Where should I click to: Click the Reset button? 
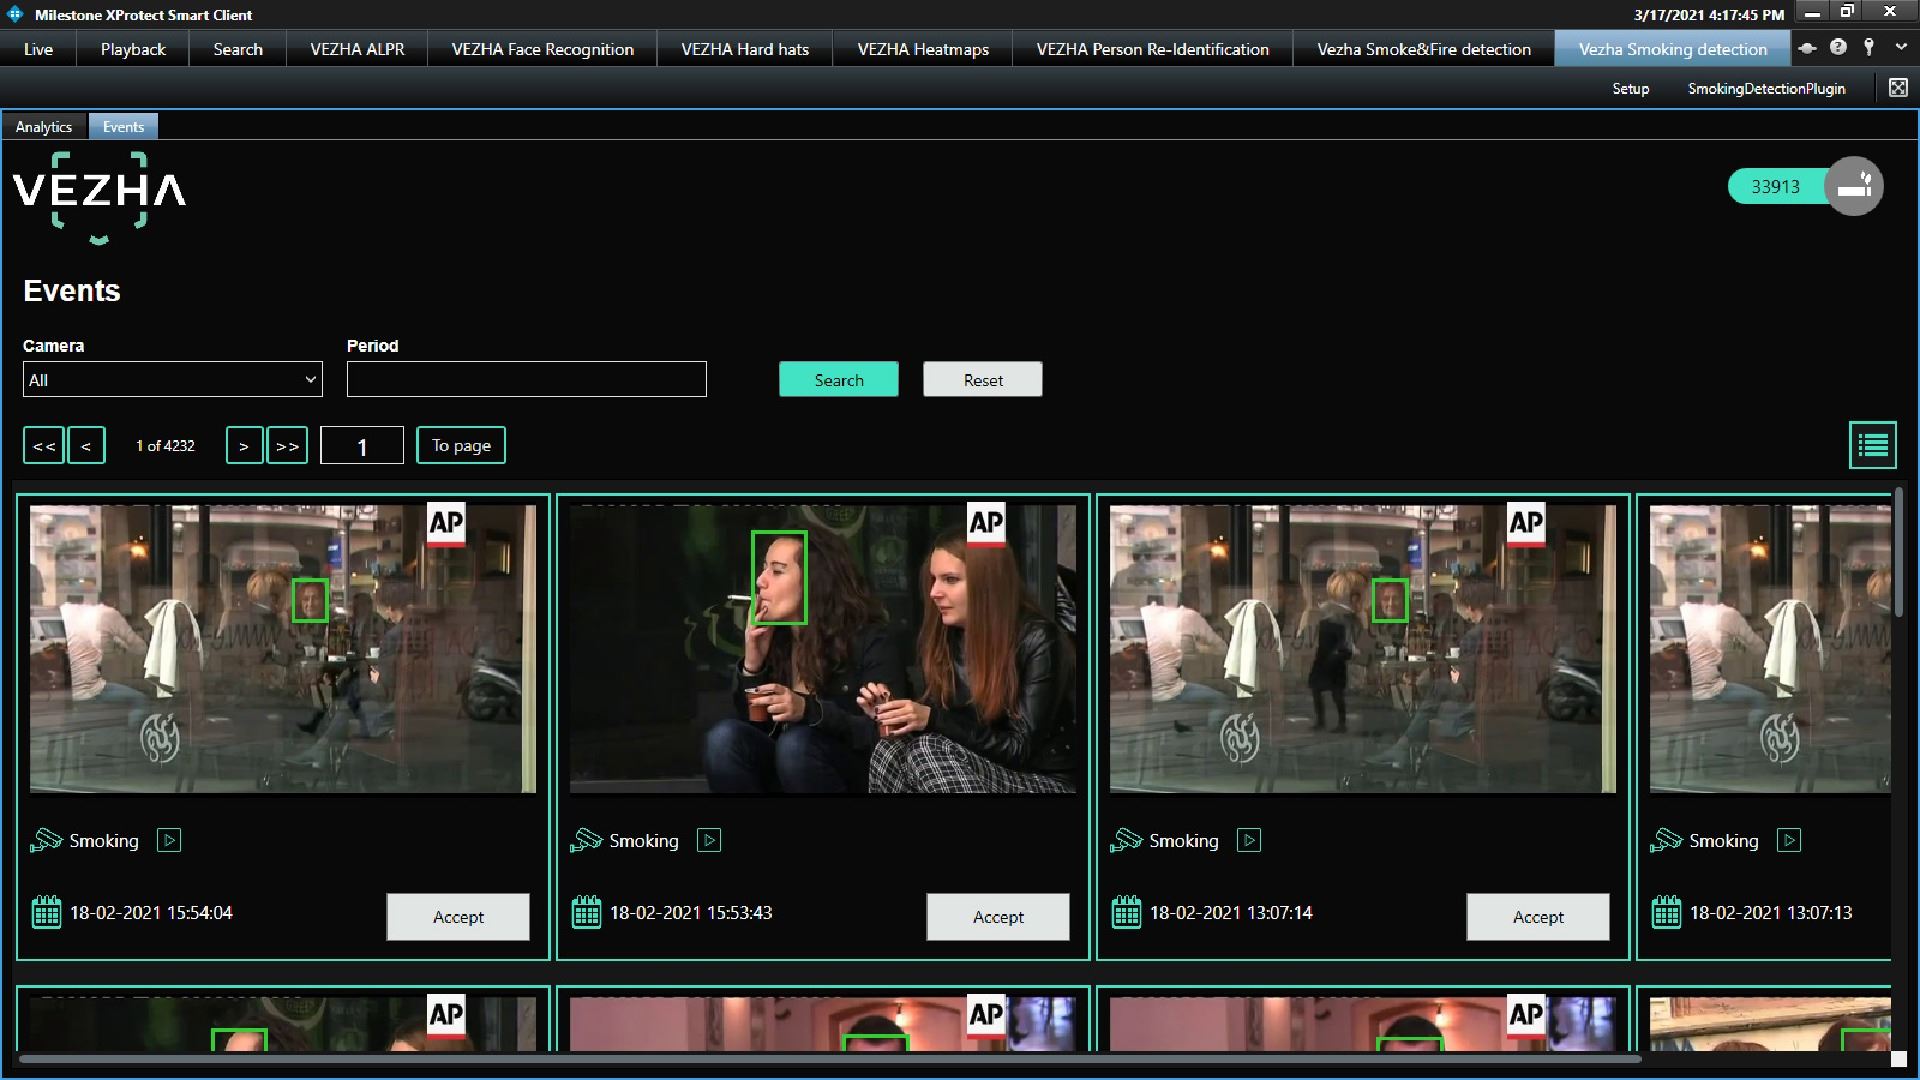tap(983, 379)
